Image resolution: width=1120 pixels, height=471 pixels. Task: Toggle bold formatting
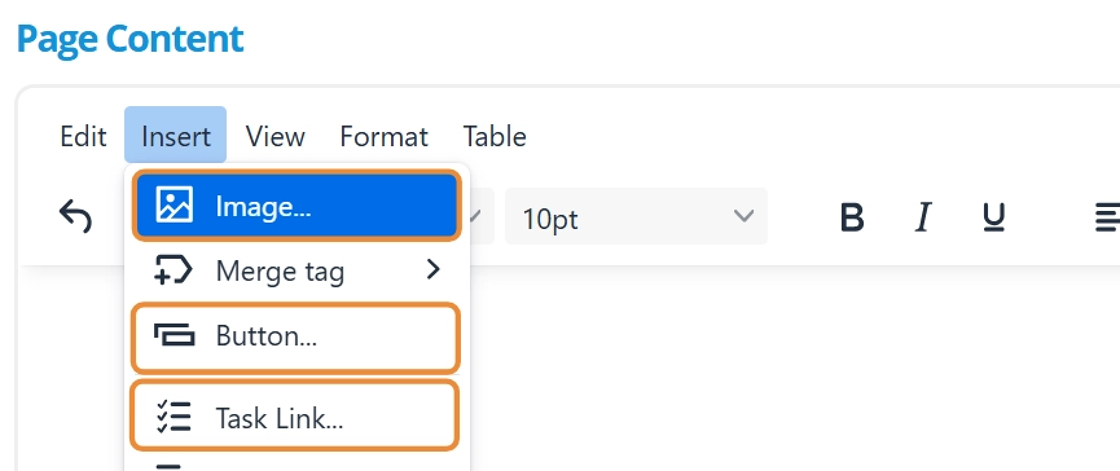click(x=851, y=217)
